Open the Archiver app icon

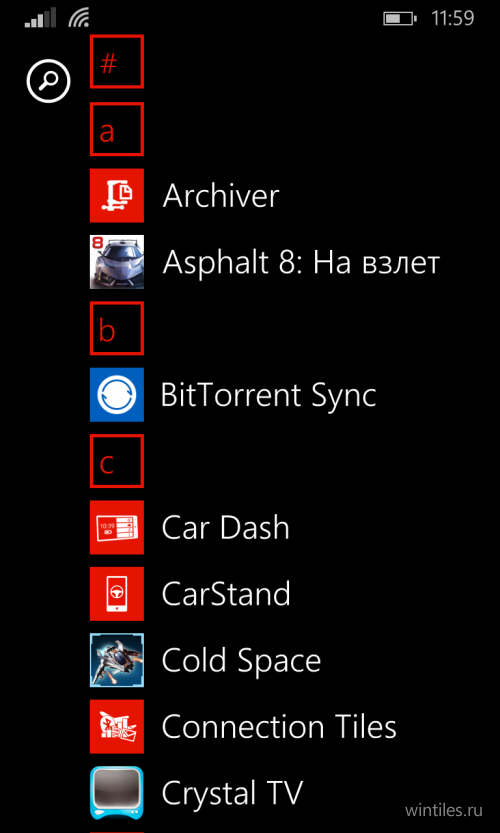(116, 196)
